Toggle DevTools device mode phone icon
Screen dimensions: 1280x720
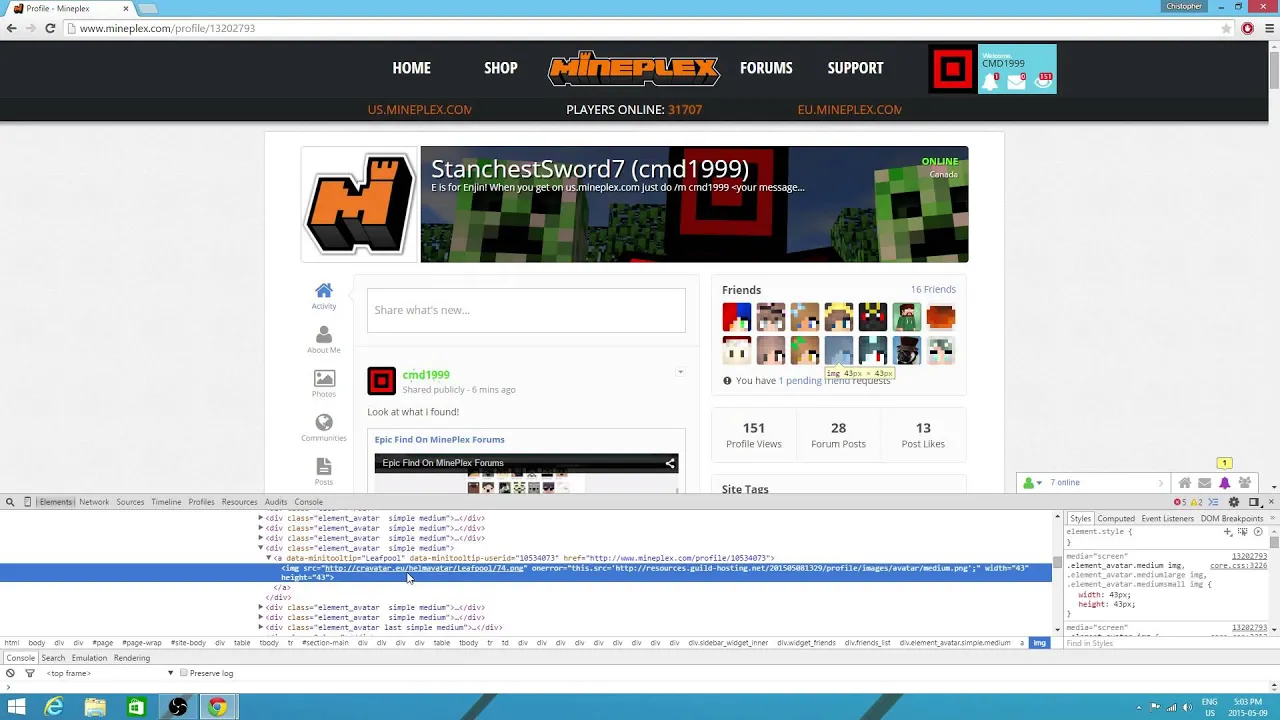coord(28,502)
